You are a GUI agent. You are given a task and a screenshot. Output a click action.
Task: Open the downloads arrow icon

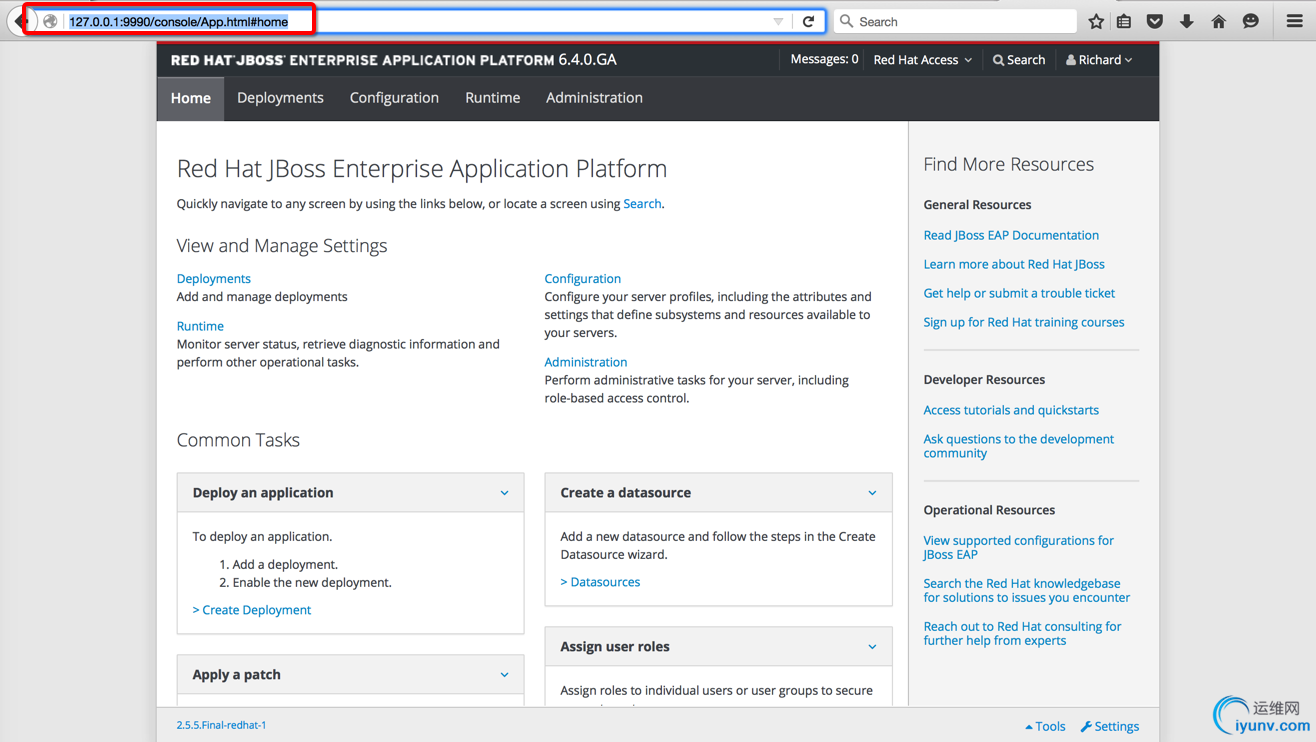[x=1186, y=21]
